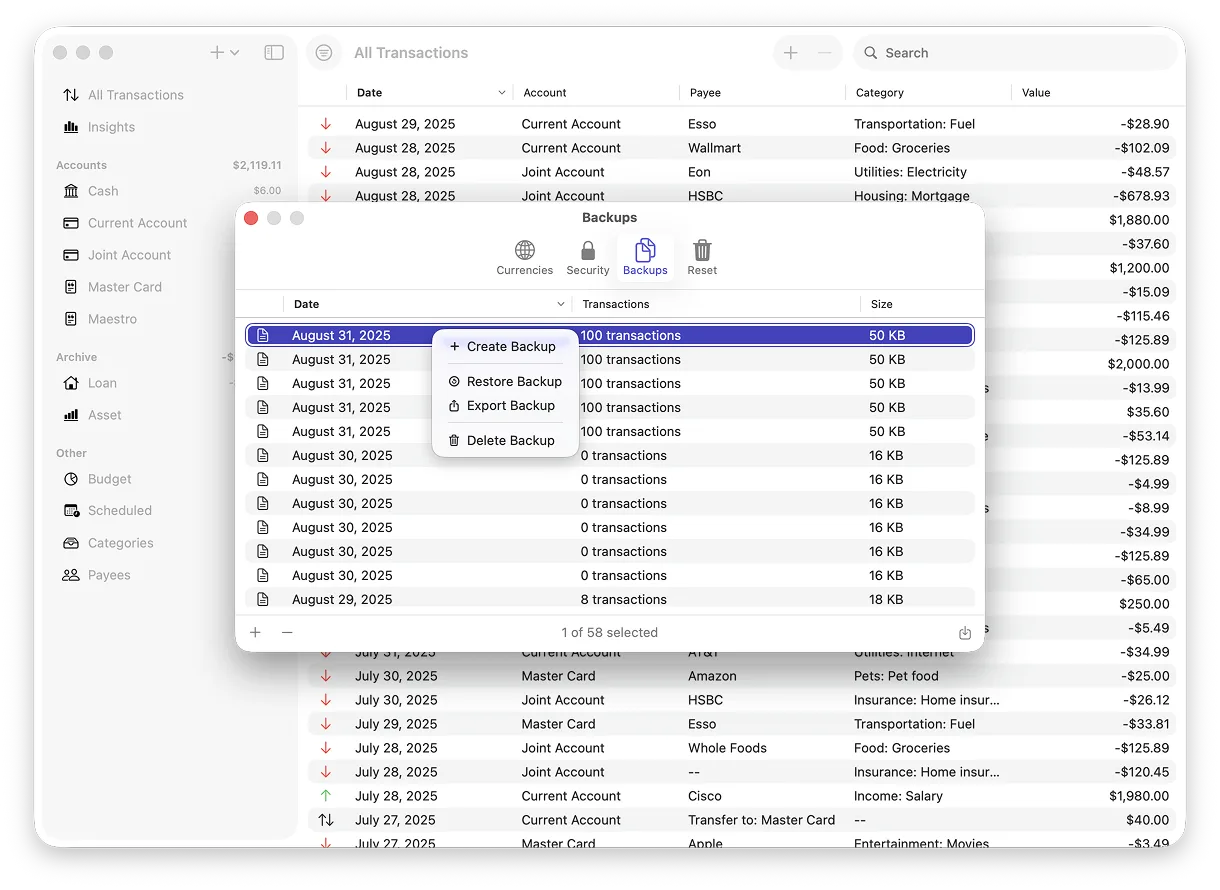1220x890 pixels.
Task: Open the Date column sort dropdown in Backups
Action: click(560, 304)
